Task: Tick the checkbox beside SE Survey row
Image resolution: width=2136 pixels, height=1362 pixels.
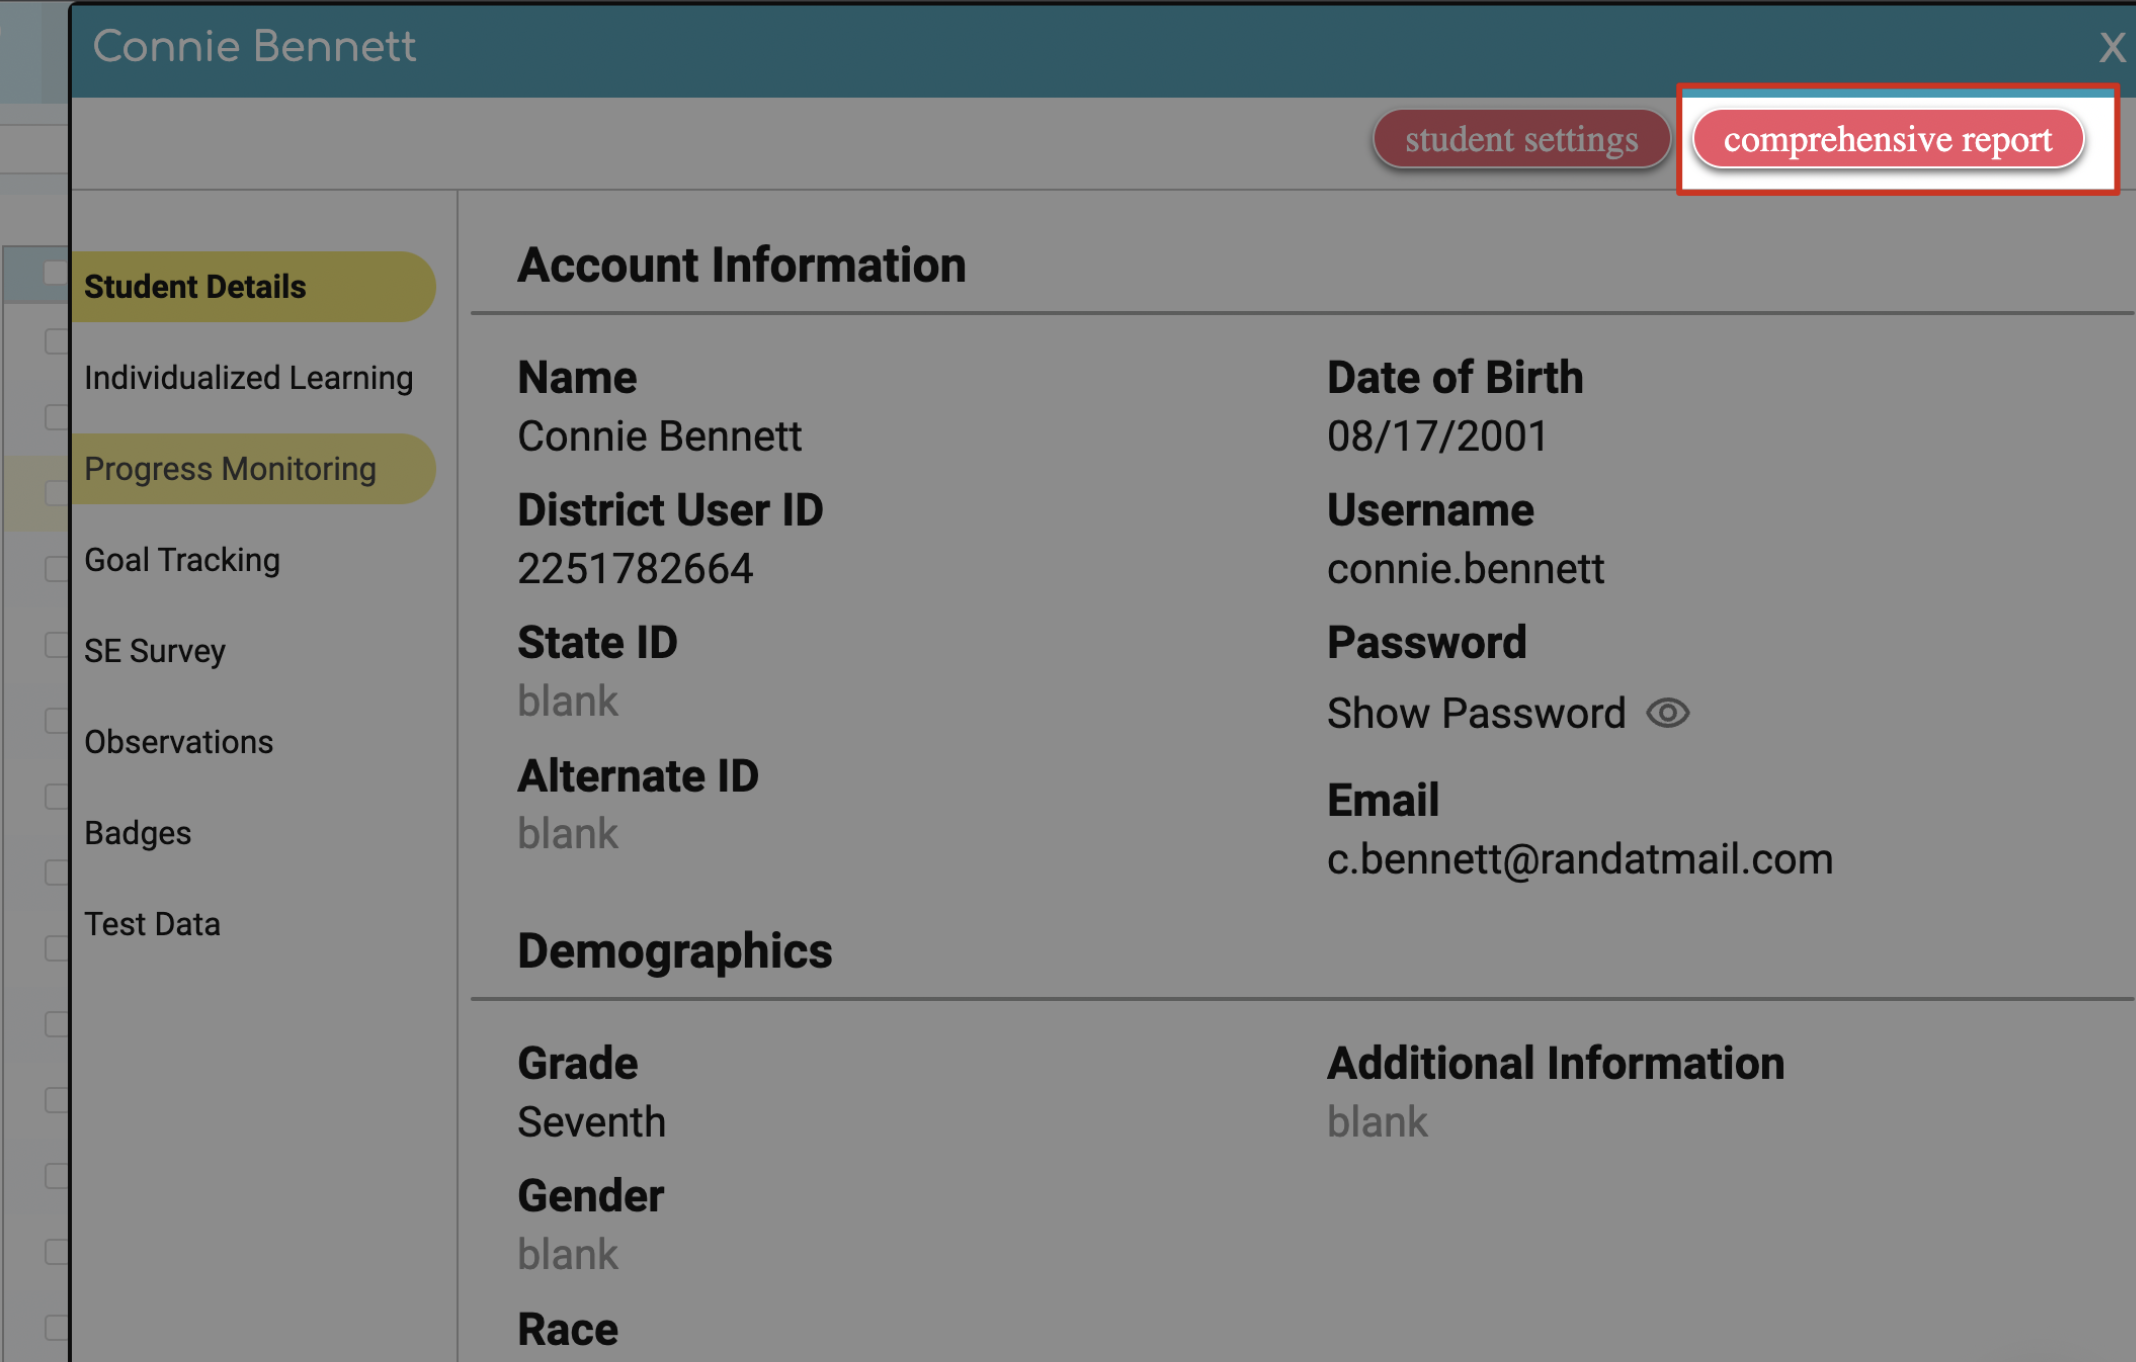Action: [56, 644]
